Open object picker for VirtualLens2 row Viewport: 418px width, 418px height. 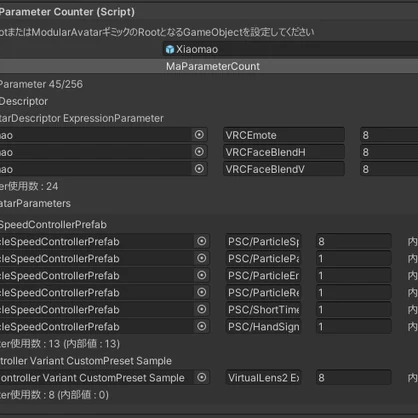(x=201, y=377)
